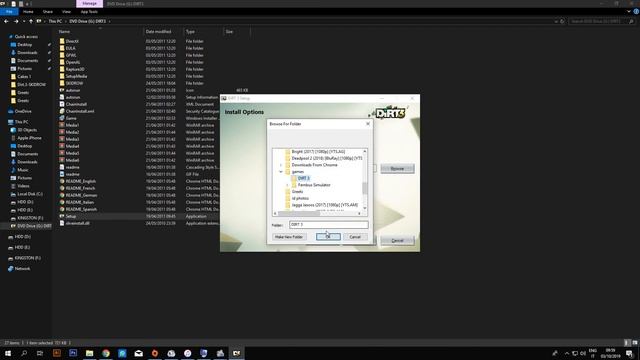Select the Rapture3D folder icon

tap(62, 69)
